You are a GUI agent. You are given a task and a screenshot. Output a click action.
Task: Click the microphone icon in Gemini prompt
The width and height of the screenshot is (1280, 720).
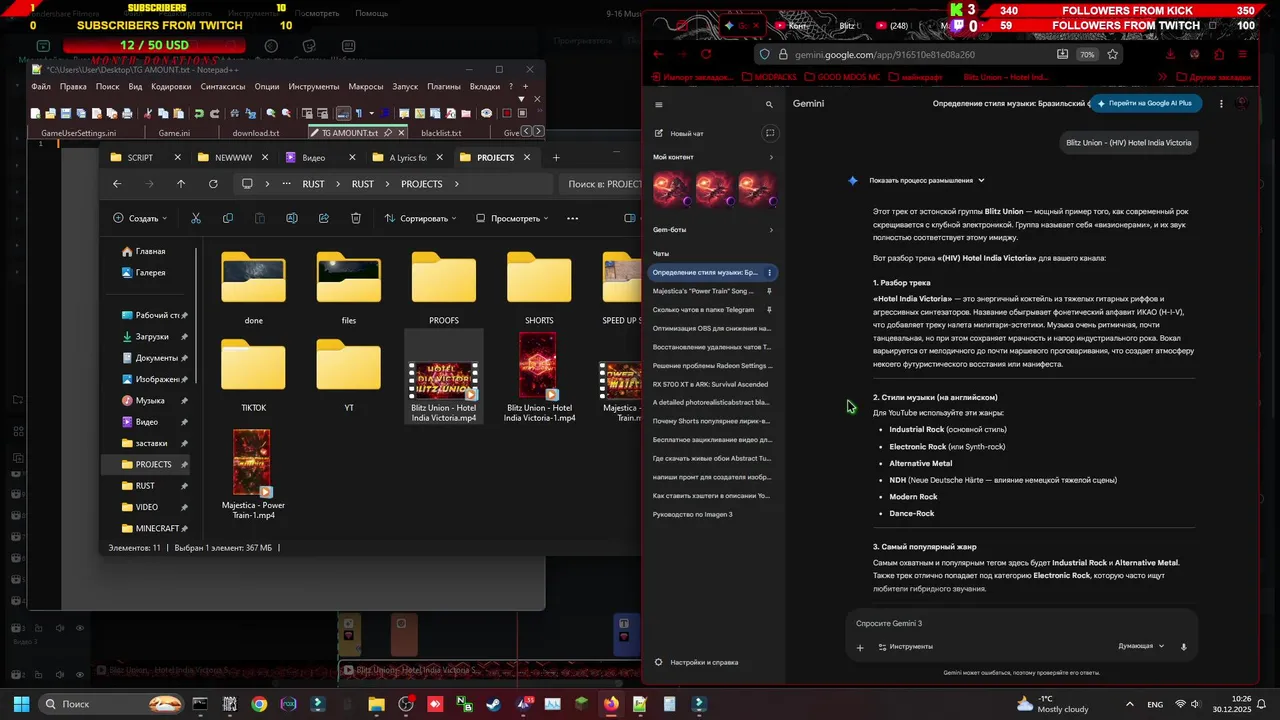pos(1184,647)
